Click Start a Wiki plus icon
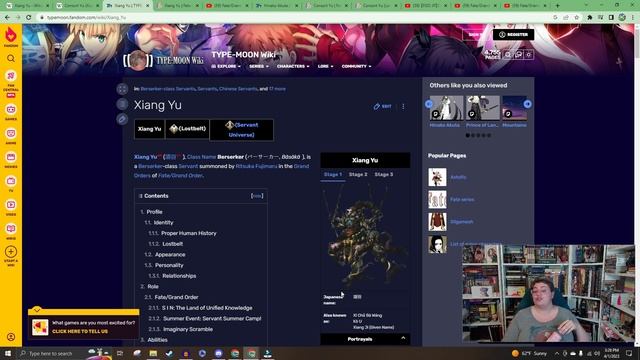The image size is (640, 360). coord(11,252)
